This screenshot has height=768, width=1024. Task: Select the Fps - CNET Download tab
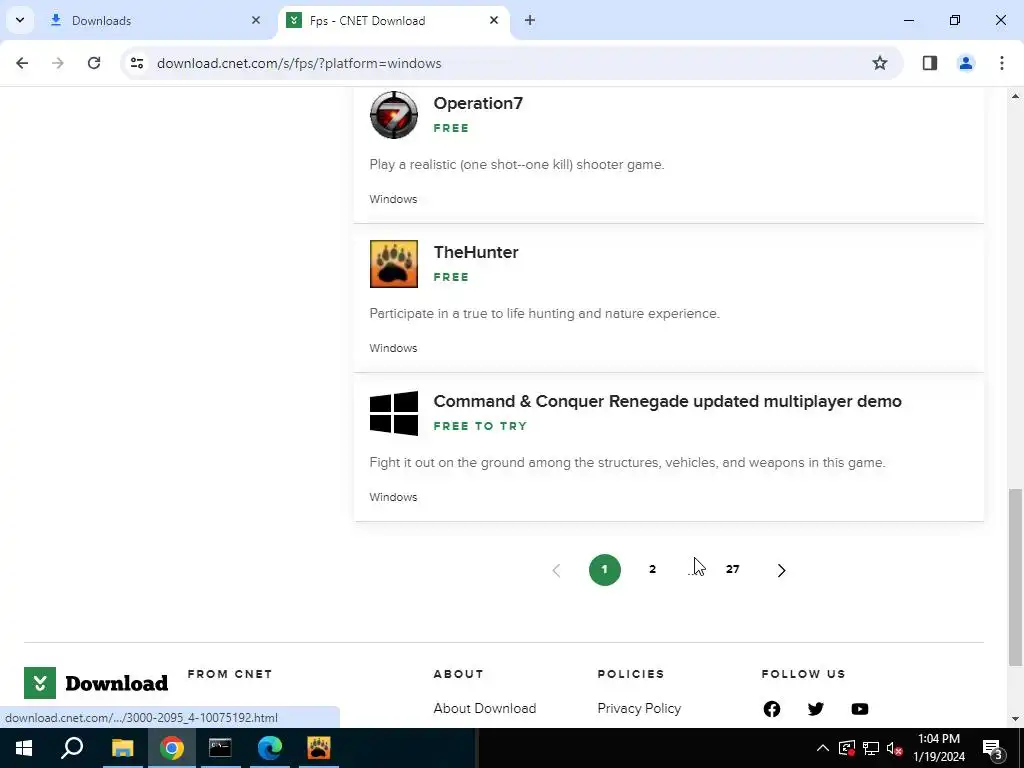[394, 20]
